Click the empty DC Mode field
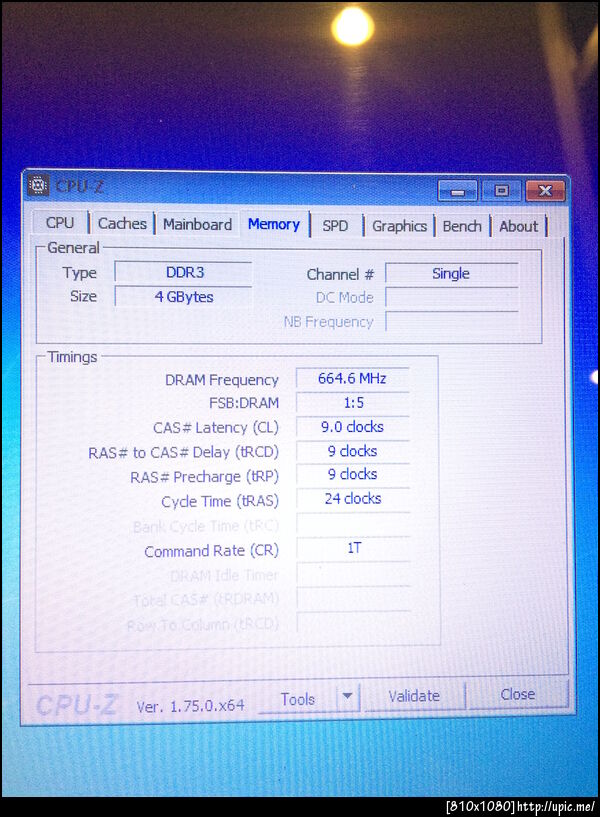 [x=452, y=298]
